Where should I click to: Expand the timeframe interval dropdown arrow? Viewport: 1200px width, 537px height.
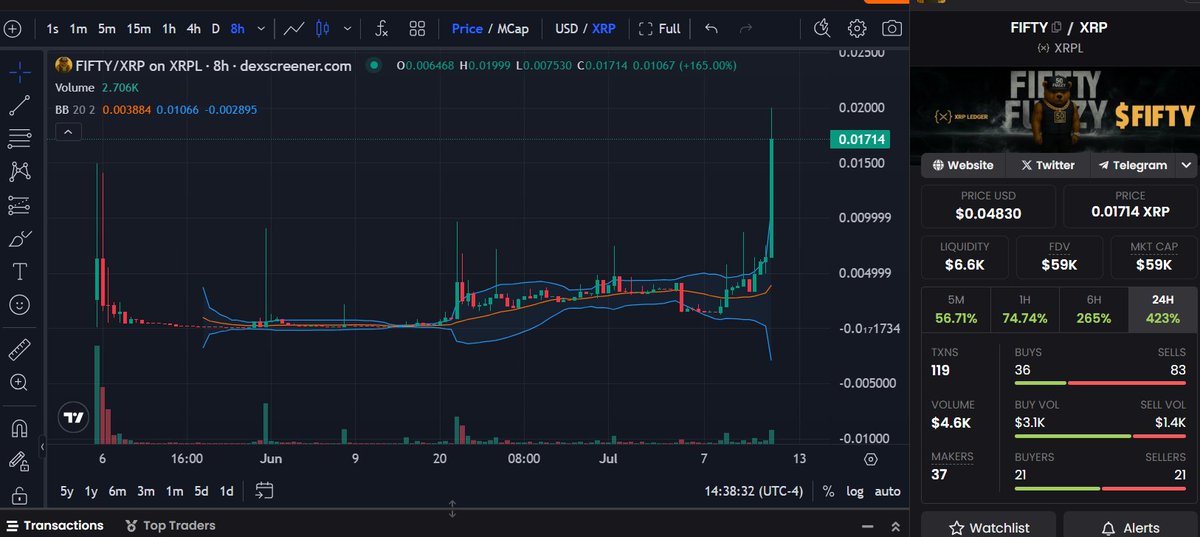(x=262, y=29)
